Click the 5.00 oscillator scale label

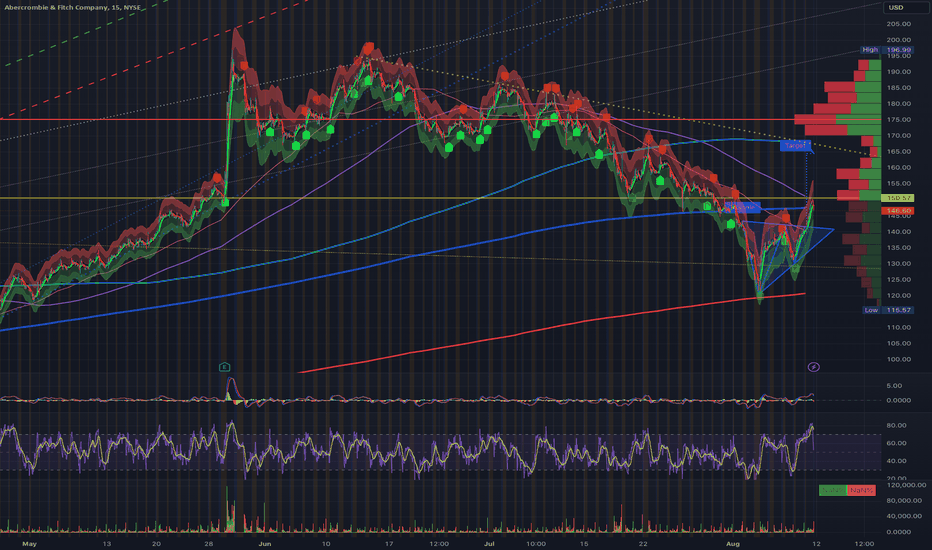[894, 386]
